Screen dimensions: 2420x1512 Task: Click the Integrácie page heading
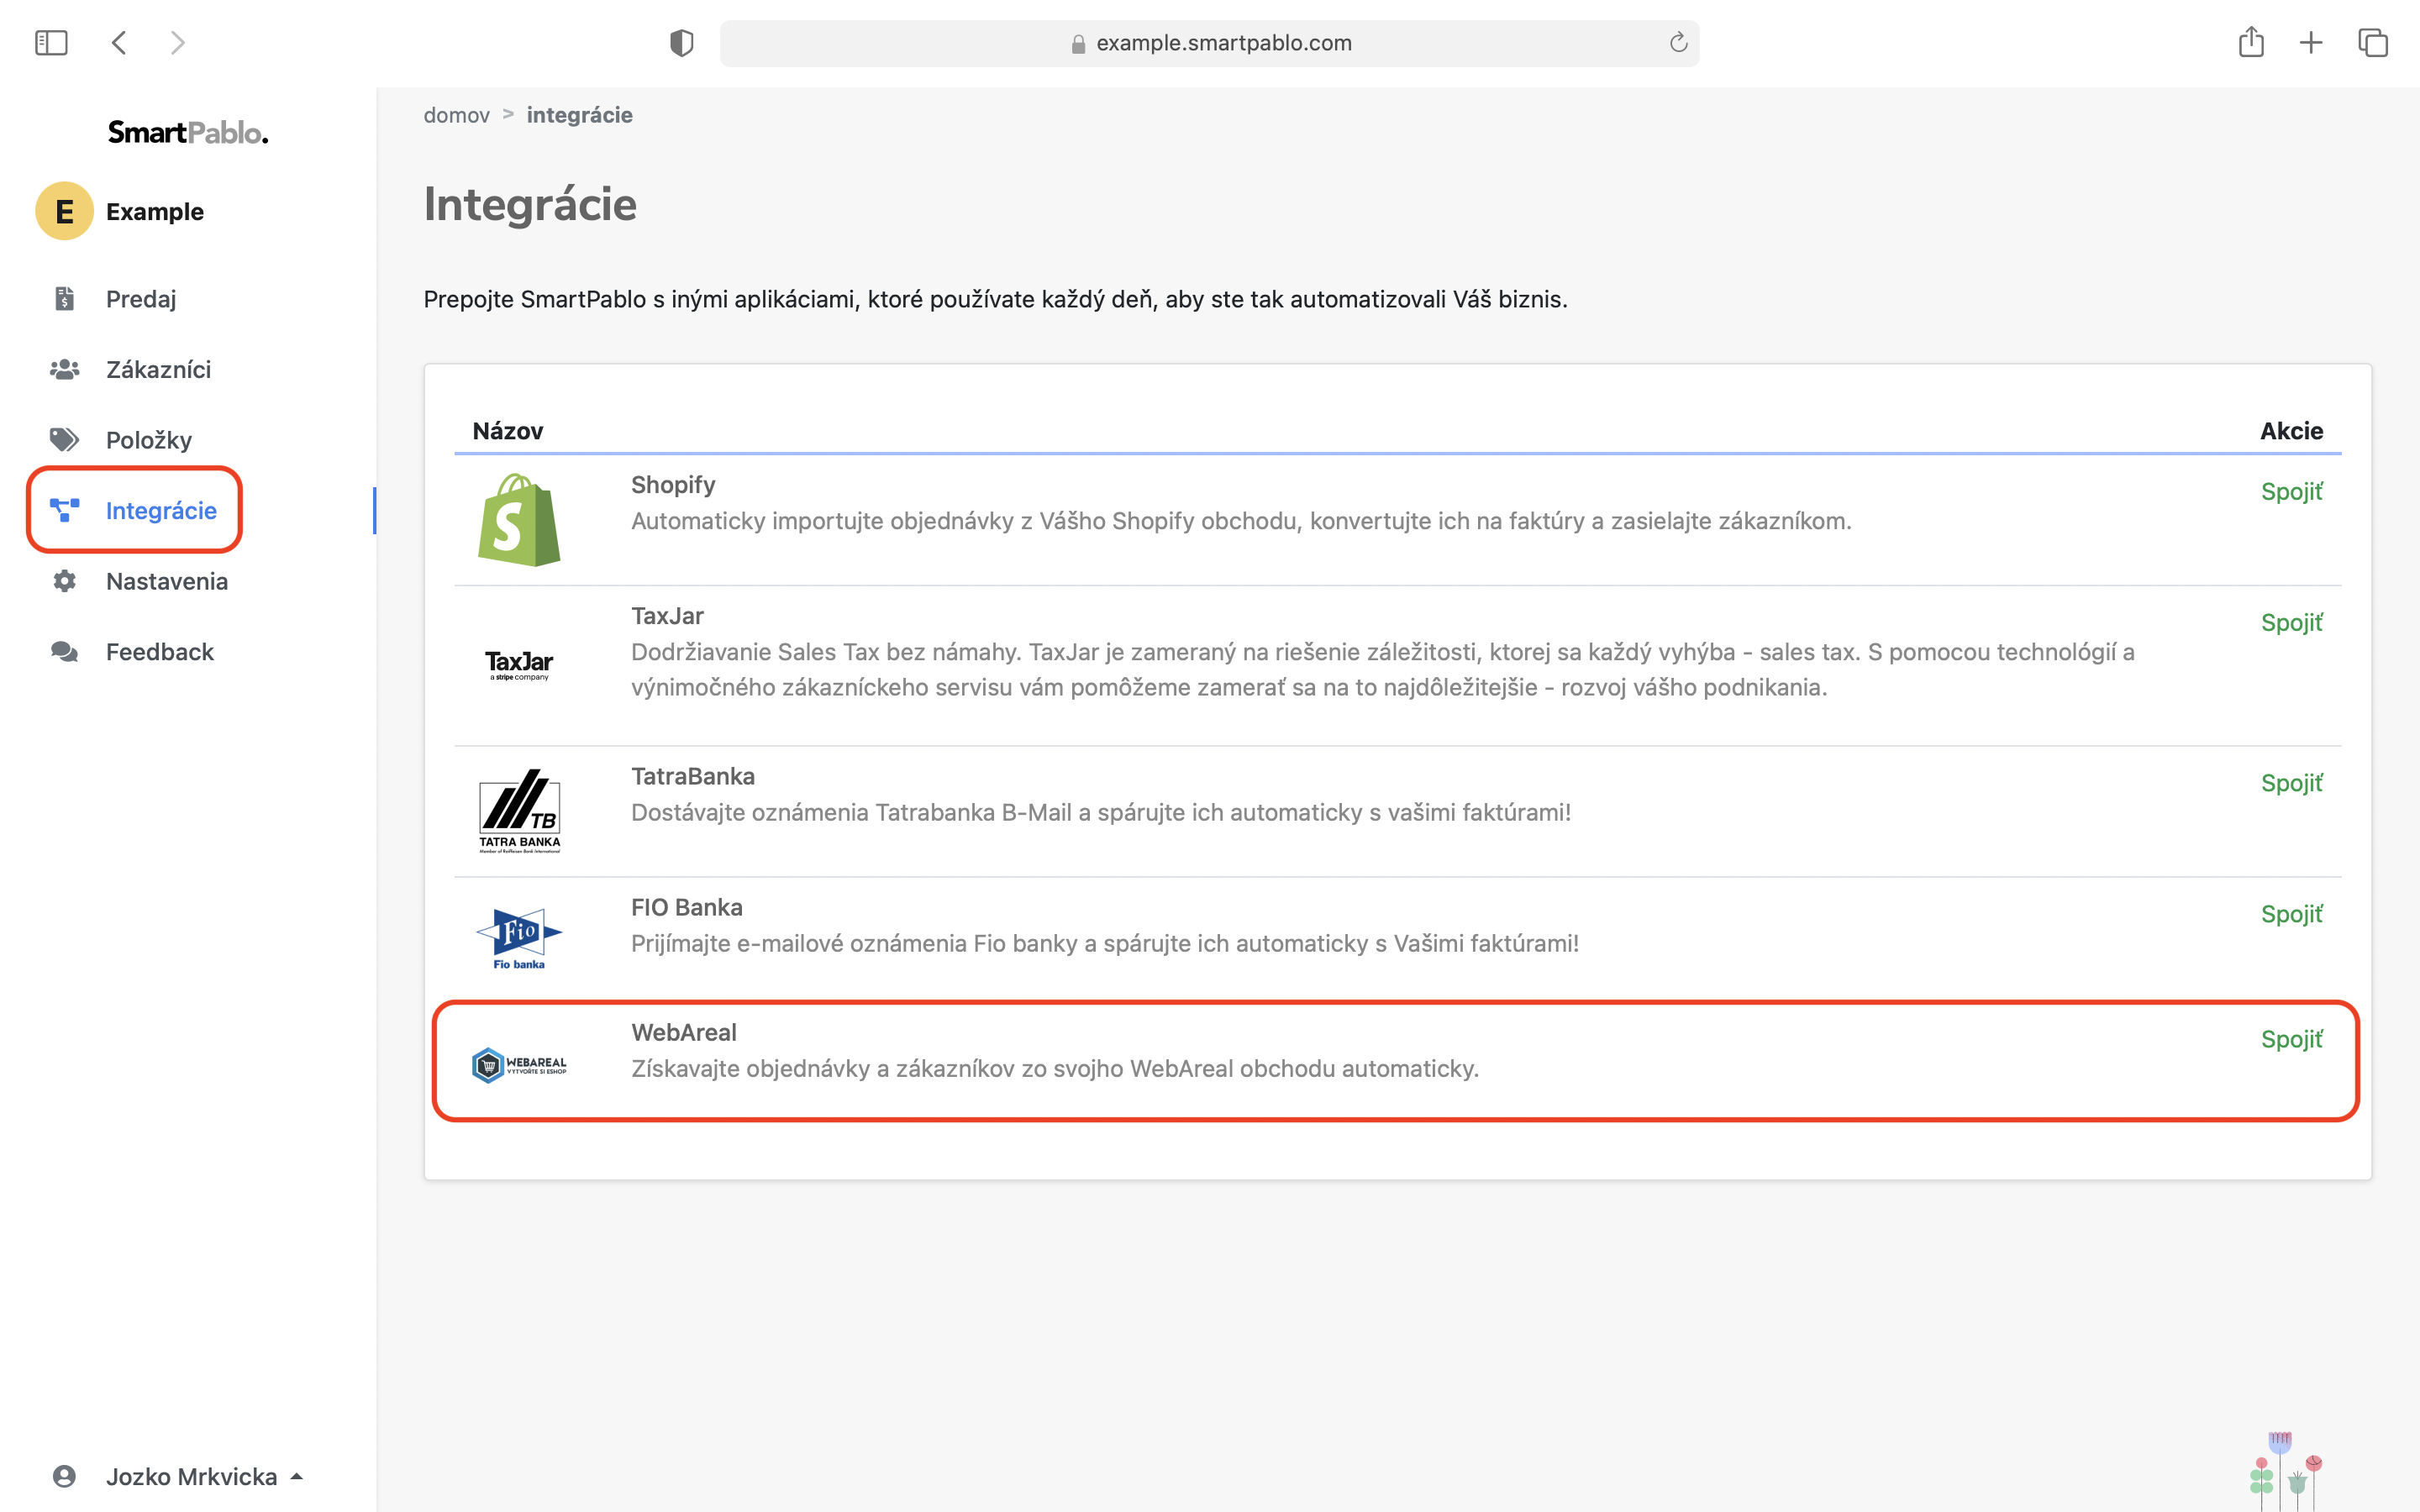click(530, 204)
